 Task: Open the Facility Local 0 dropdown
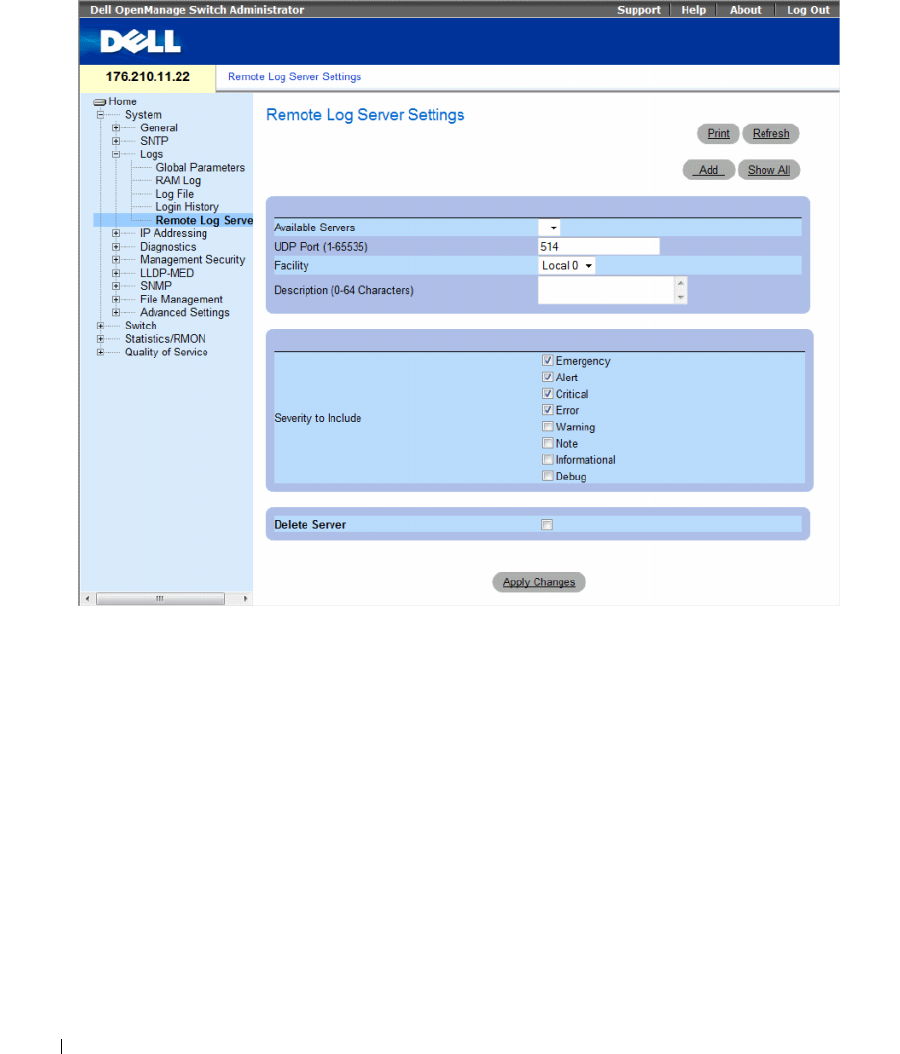(x=567, y=266)
